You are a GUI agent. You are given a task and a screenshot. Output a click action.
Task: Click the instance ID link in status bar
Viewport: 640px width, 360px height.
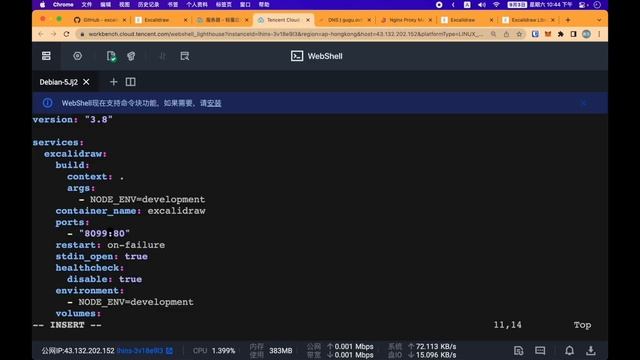(140, 351)
